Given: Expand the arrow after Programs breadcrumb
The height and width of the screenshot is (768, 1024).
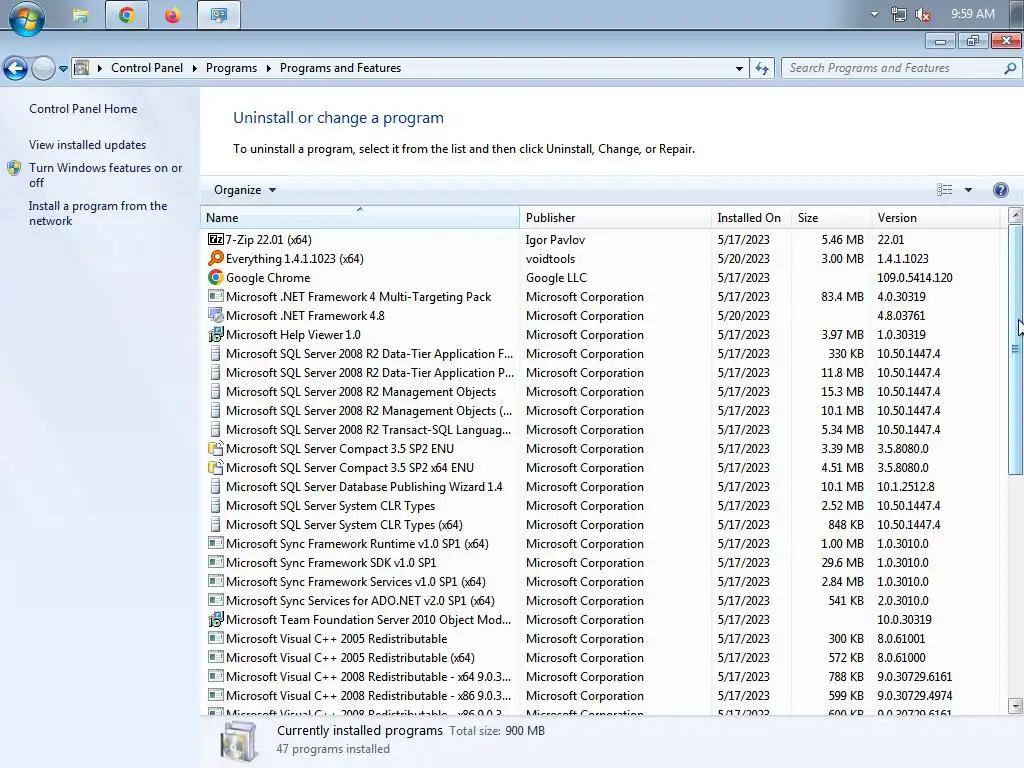Looking at the screenshot, I should coord(268,68).
